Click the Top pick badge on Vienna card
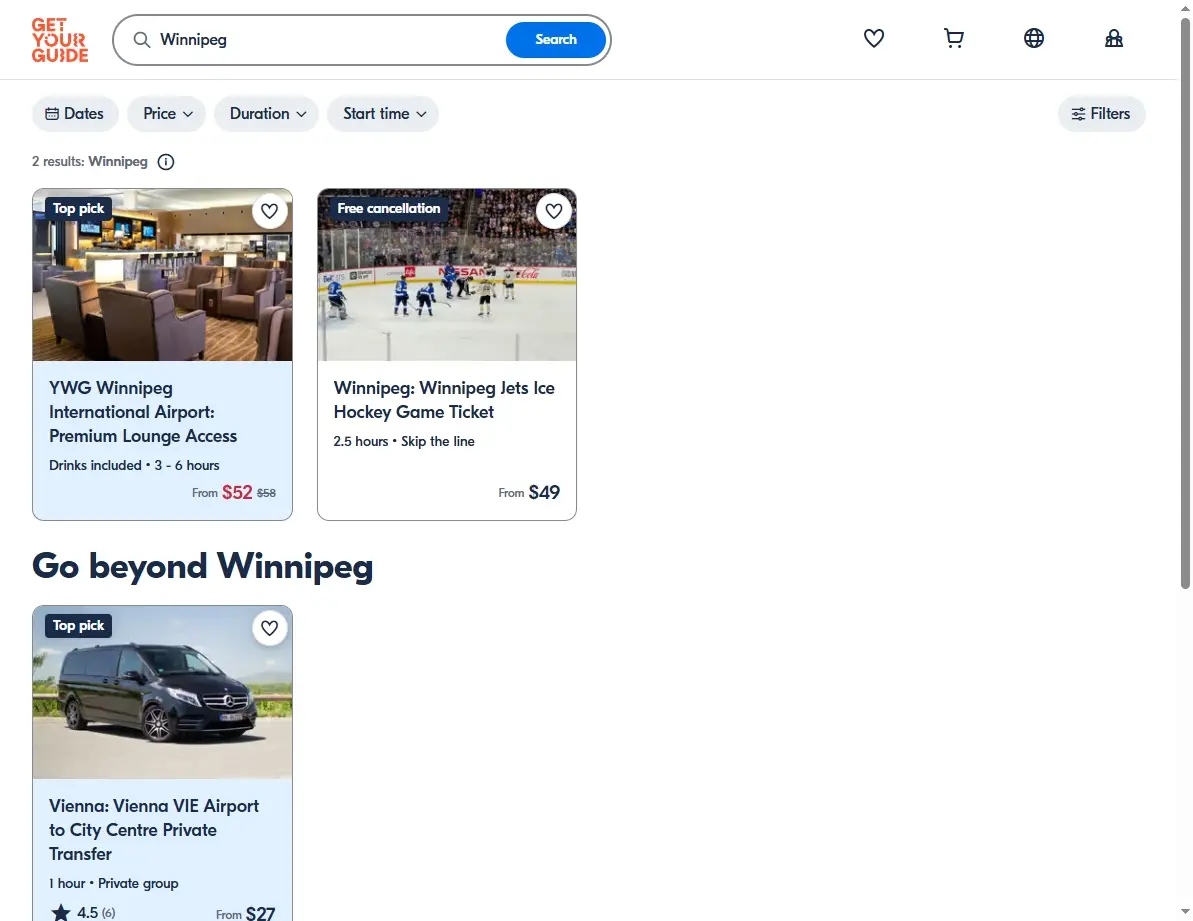This screenshot has width=1193, height=921. (x=78, y=626)
